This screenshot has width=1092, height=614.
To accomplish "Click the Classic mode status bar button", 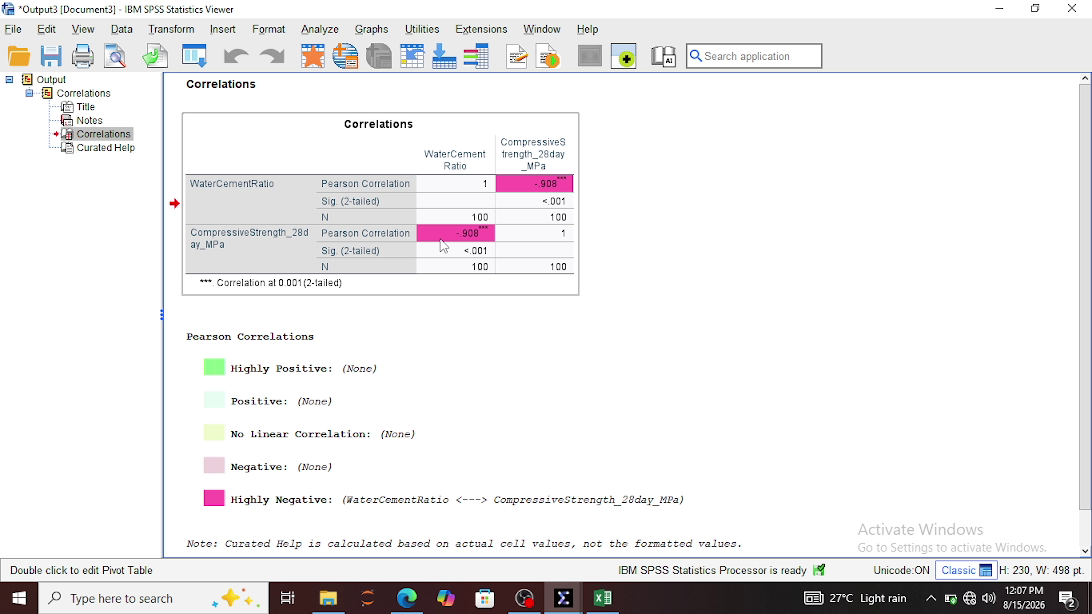I will coord(966,570).
